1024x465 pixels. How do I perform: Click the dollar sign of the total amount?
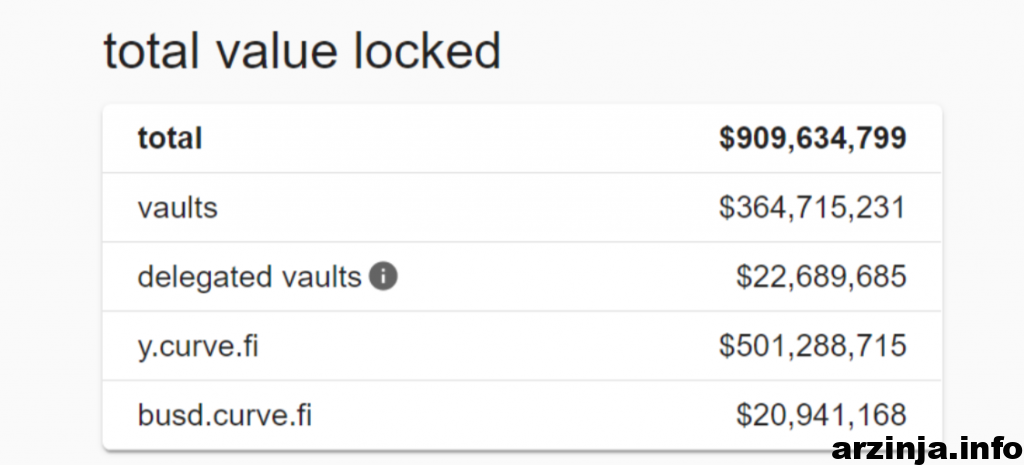click(x=726, y=138)
